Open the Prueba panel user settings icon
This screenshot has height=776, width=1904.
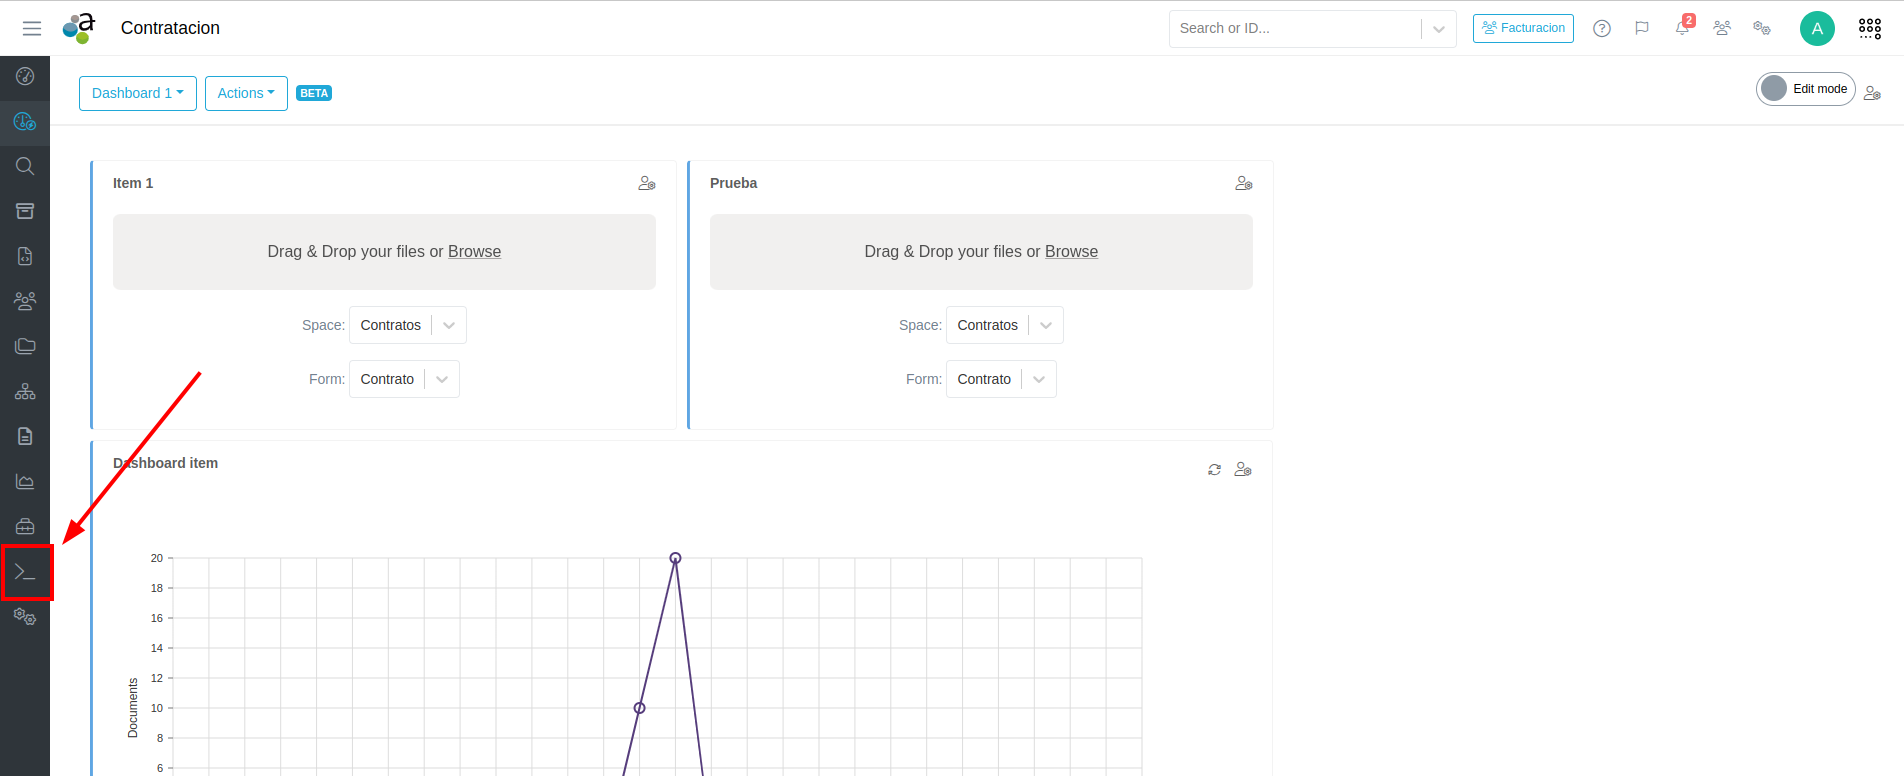click(1243, 183)
